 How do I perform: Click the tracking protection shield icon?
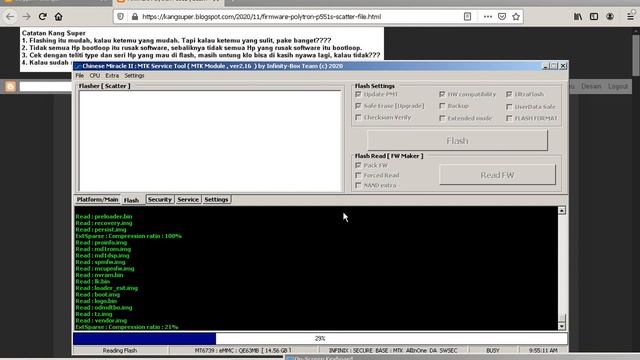point(120,17)
